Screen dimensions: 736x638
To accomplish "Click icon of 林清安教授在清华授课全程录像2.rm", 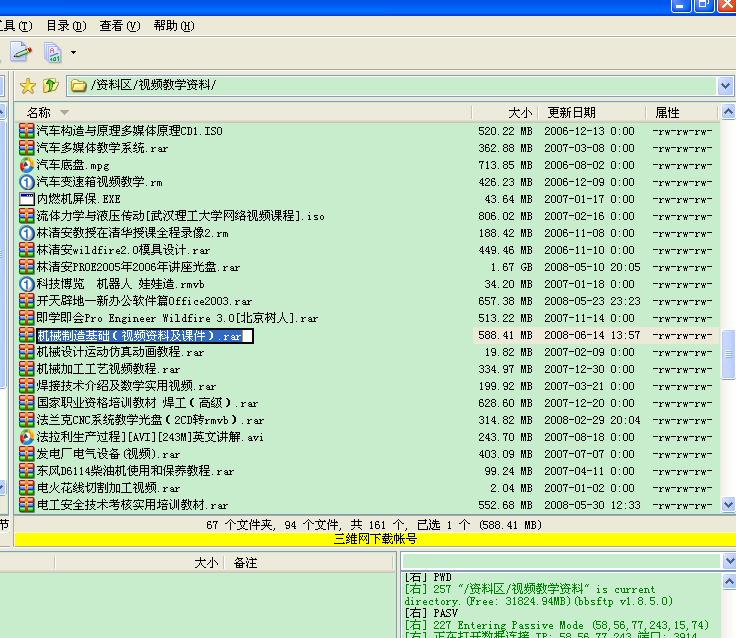I will click(27, 233).
